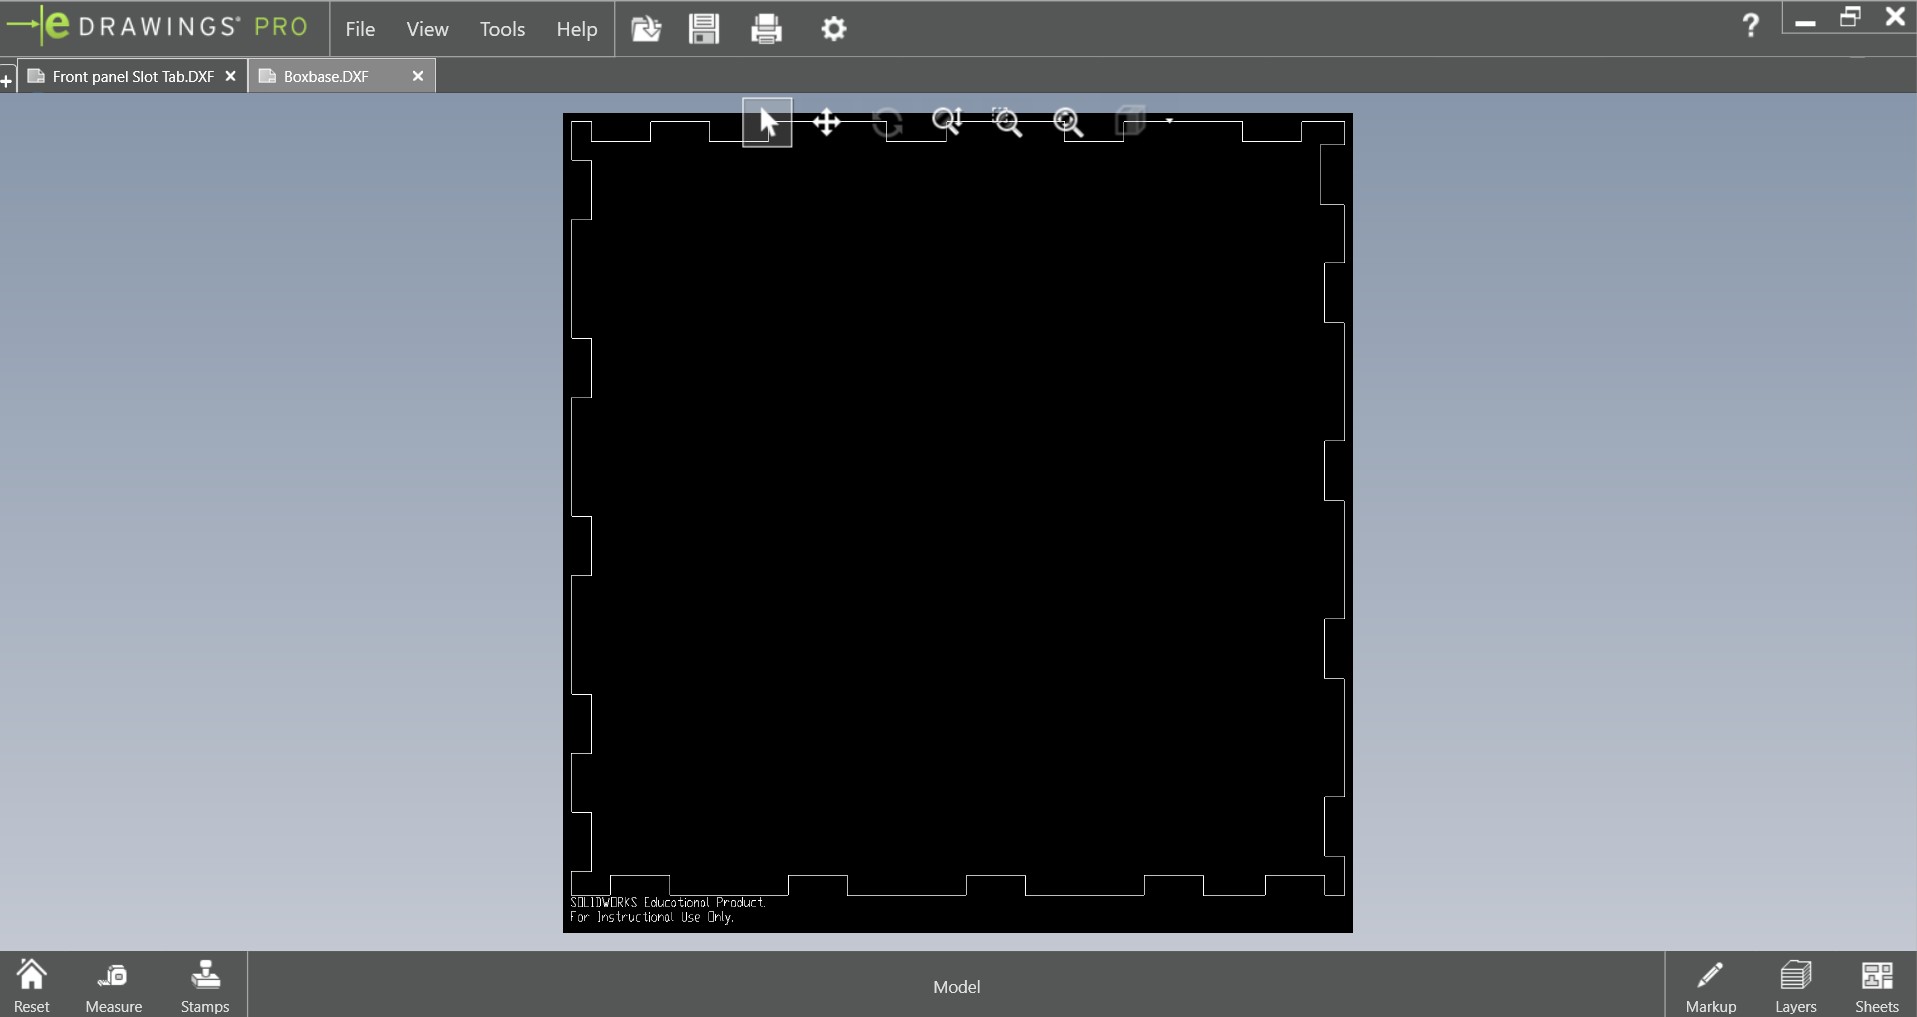Click the Model sheet label

point(956,987)
